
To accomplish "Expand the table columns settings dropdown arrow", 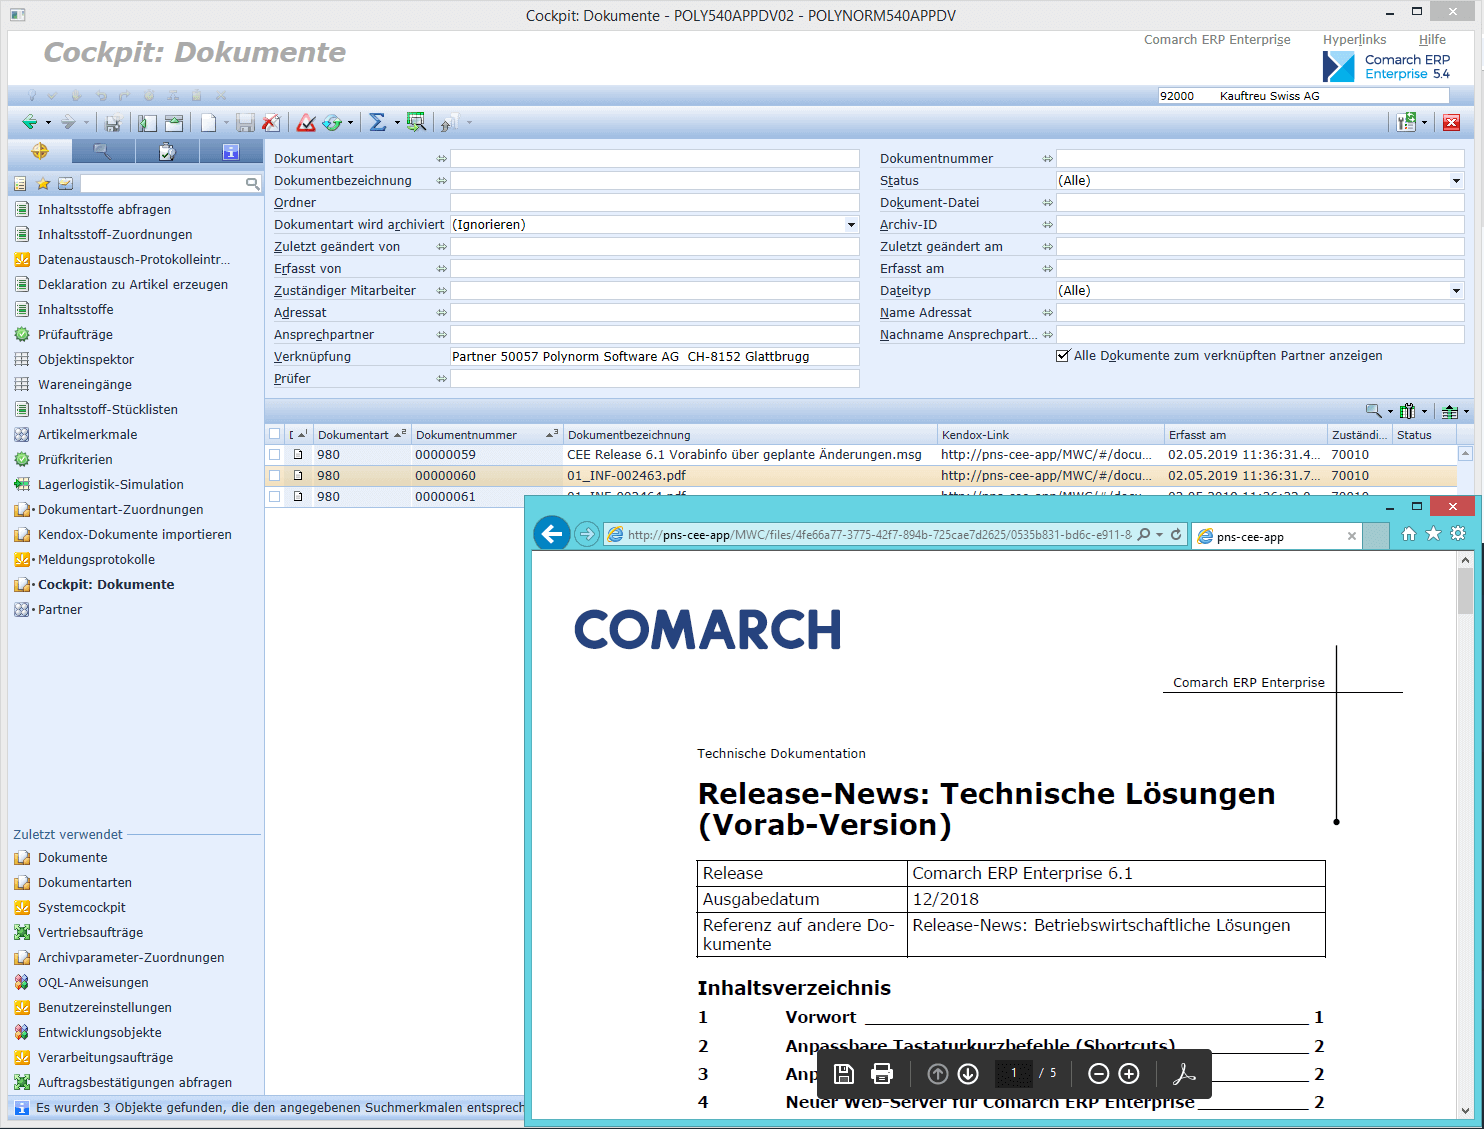I will pyautogui.click(x=1425, y=412).
